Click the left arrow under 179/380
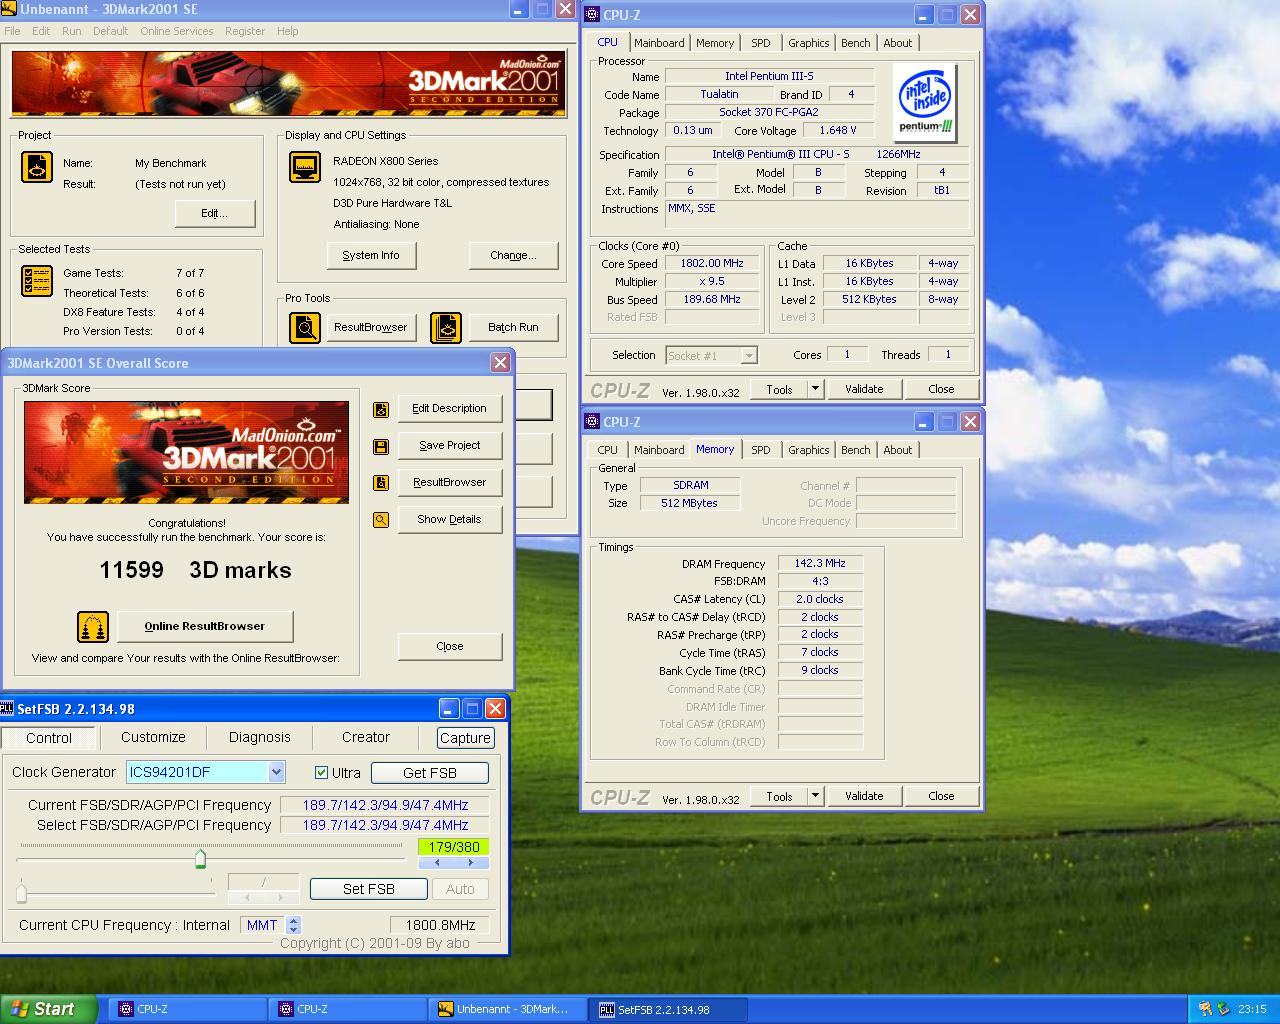Screen dimensions: 1280x1024 coord(436,862)
